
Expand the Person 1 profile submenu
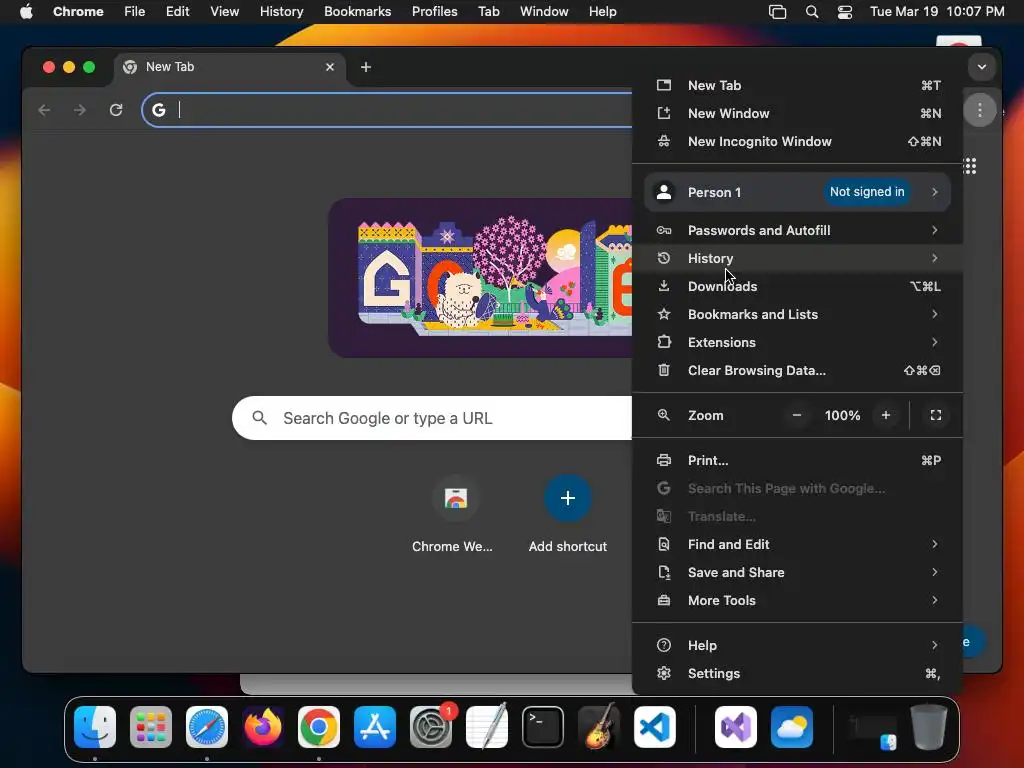pyautogui.click(x=797, y=192)
